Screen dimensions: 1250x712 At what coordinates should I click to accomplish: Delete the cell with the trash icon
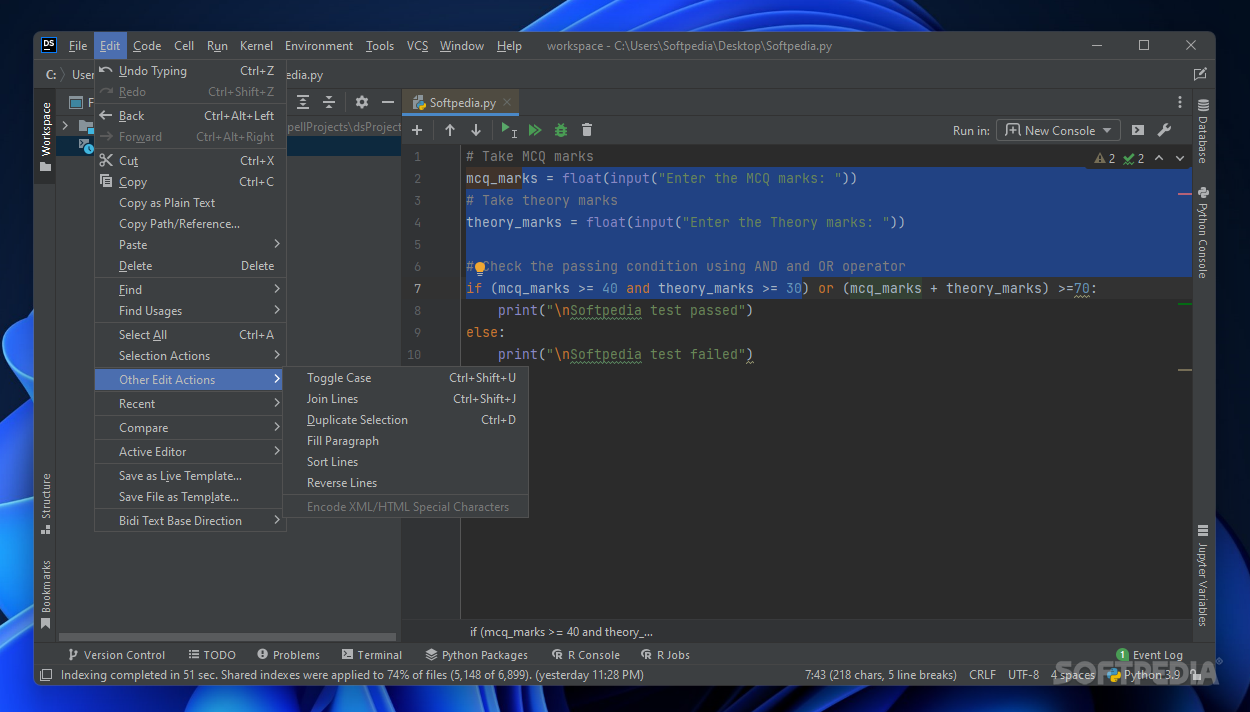[587, 130]
